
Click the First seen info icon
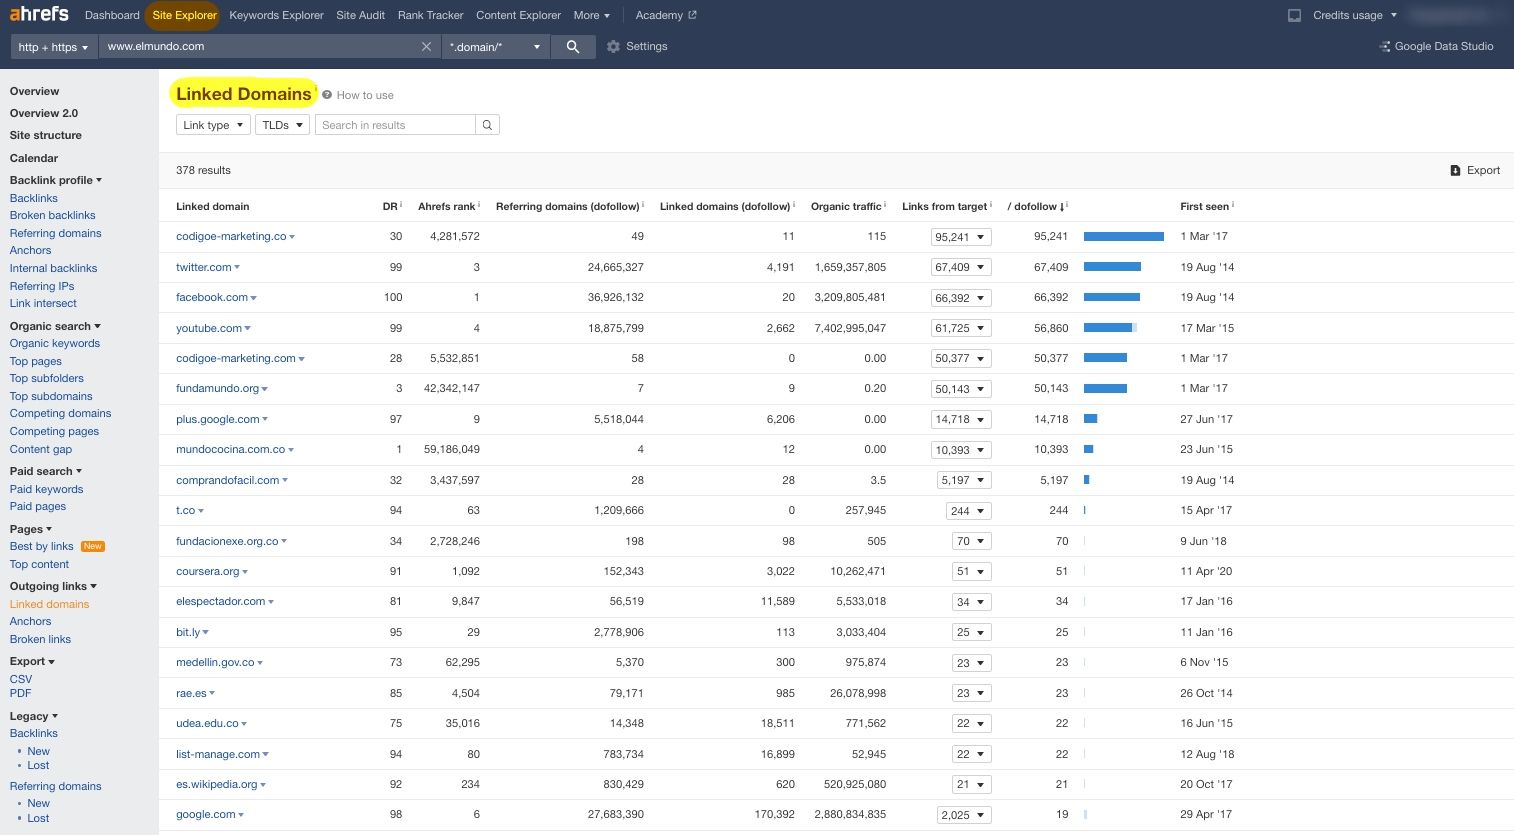1233,205
